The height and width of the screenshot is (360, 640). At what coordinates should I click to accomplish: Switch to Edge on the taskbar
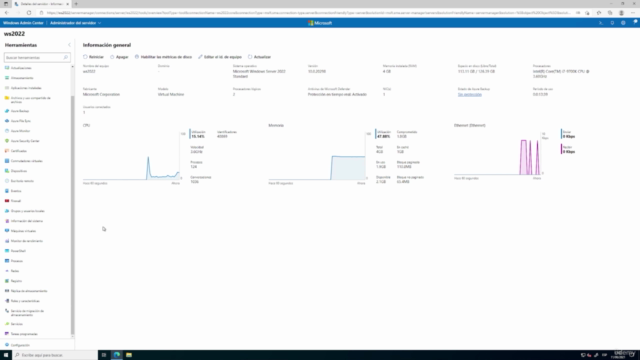117,355
